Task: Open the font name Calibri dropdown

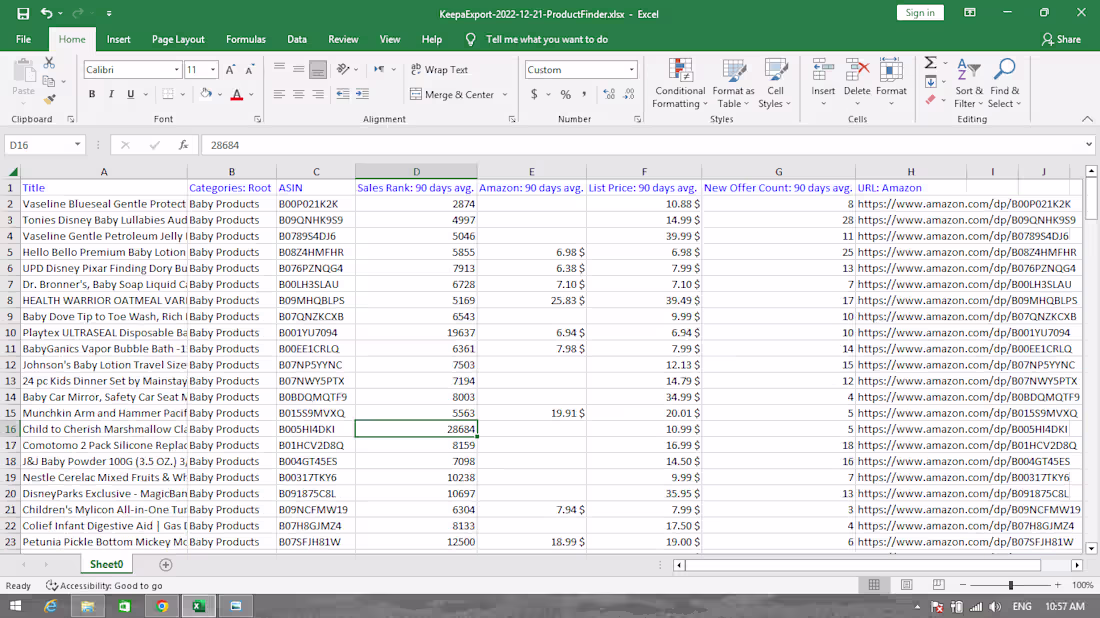Action: point(176,69)
